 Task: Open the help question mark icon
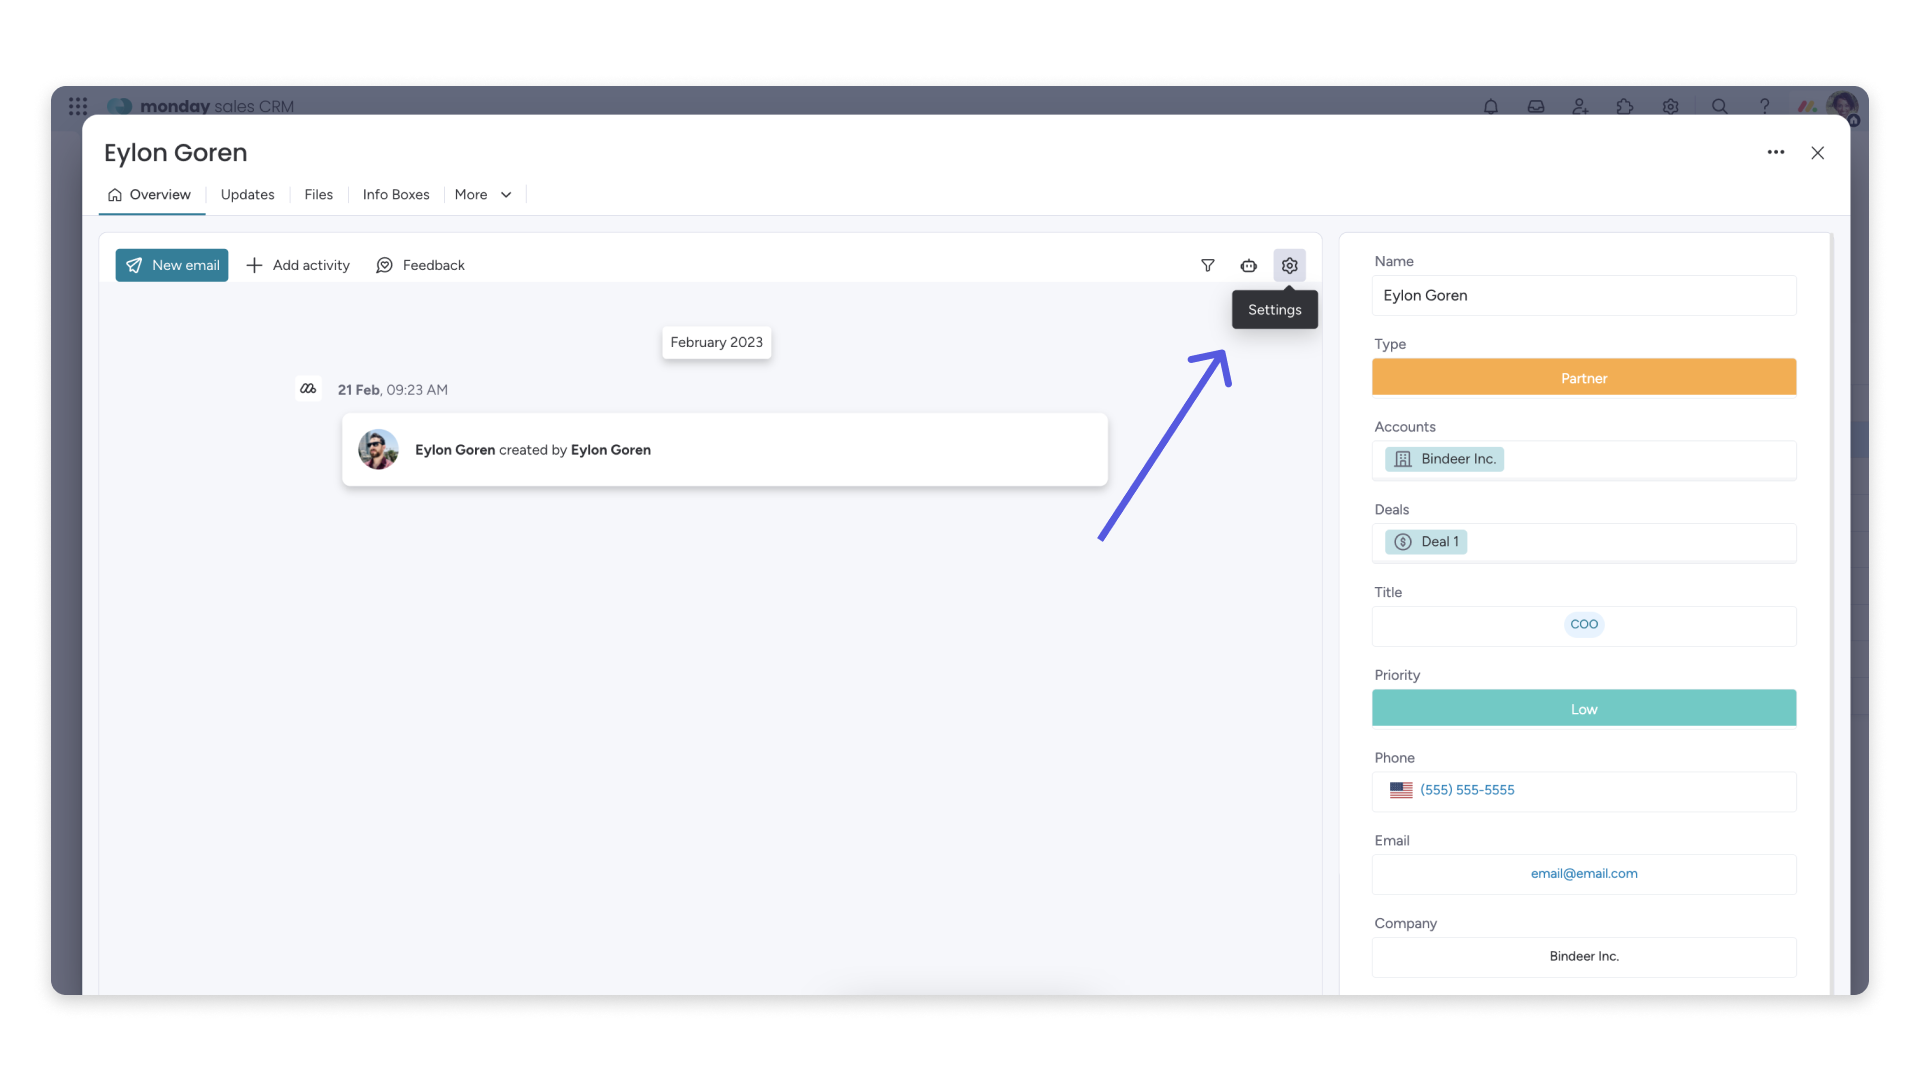pyautogui.click(x=1764, y=106)
